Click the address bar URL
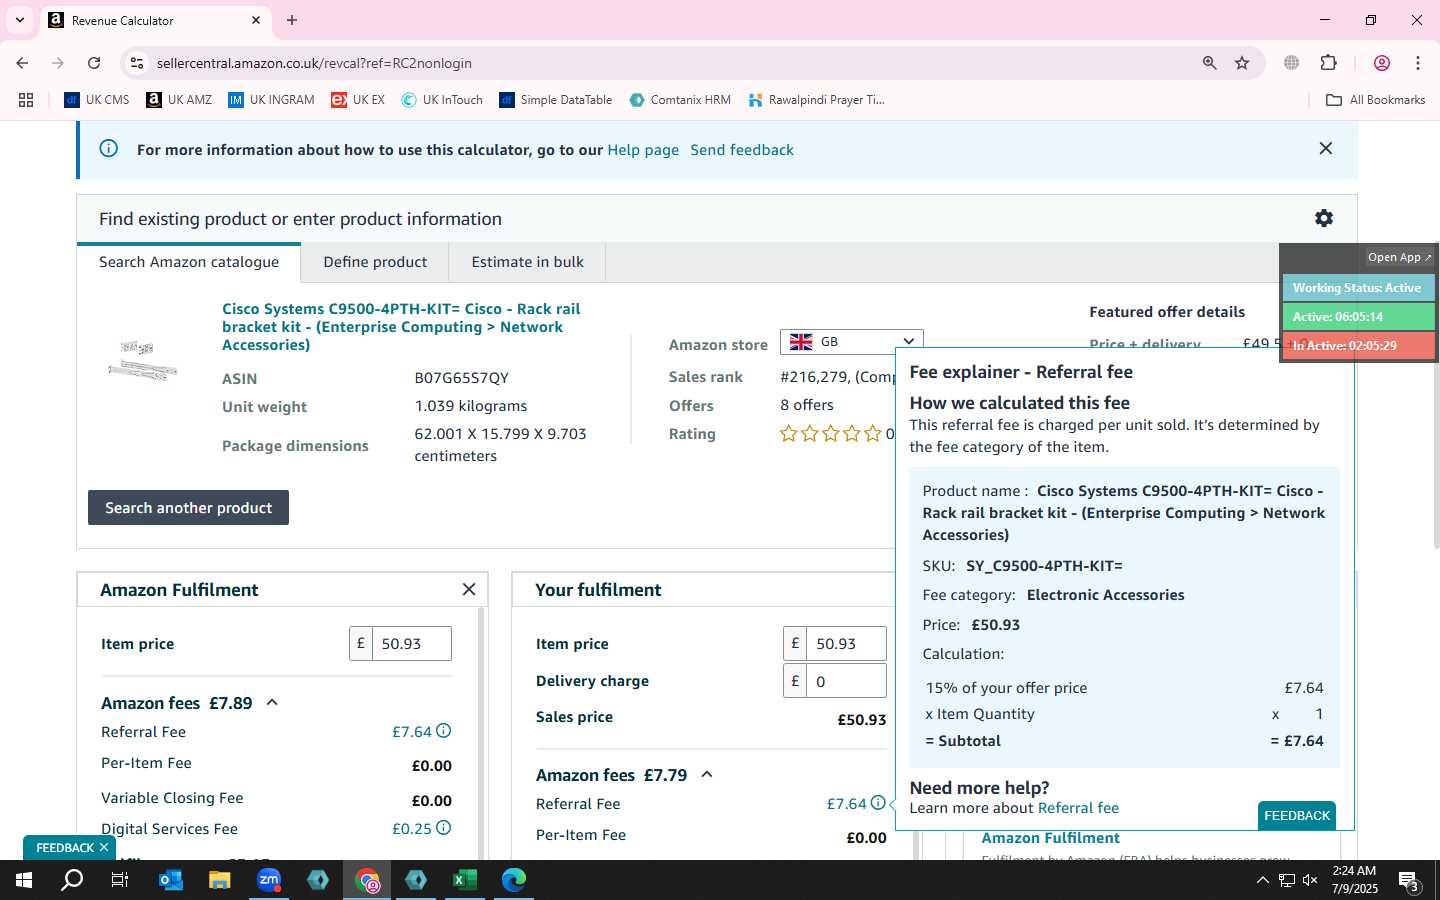1440x900 pixels. click(314, 63)
